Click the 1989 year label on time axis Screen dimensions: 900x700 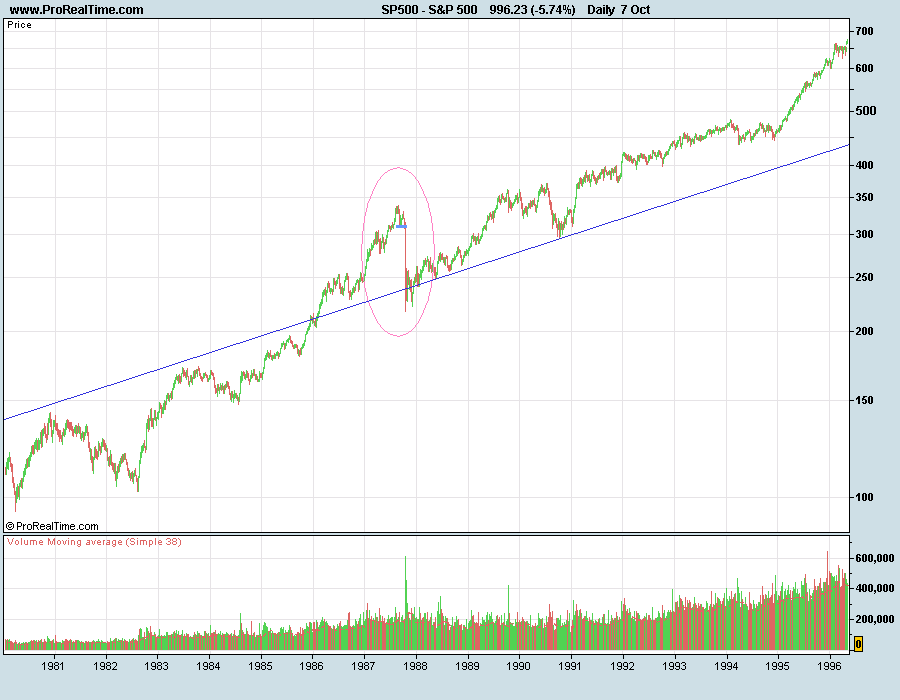click(467, 666)
